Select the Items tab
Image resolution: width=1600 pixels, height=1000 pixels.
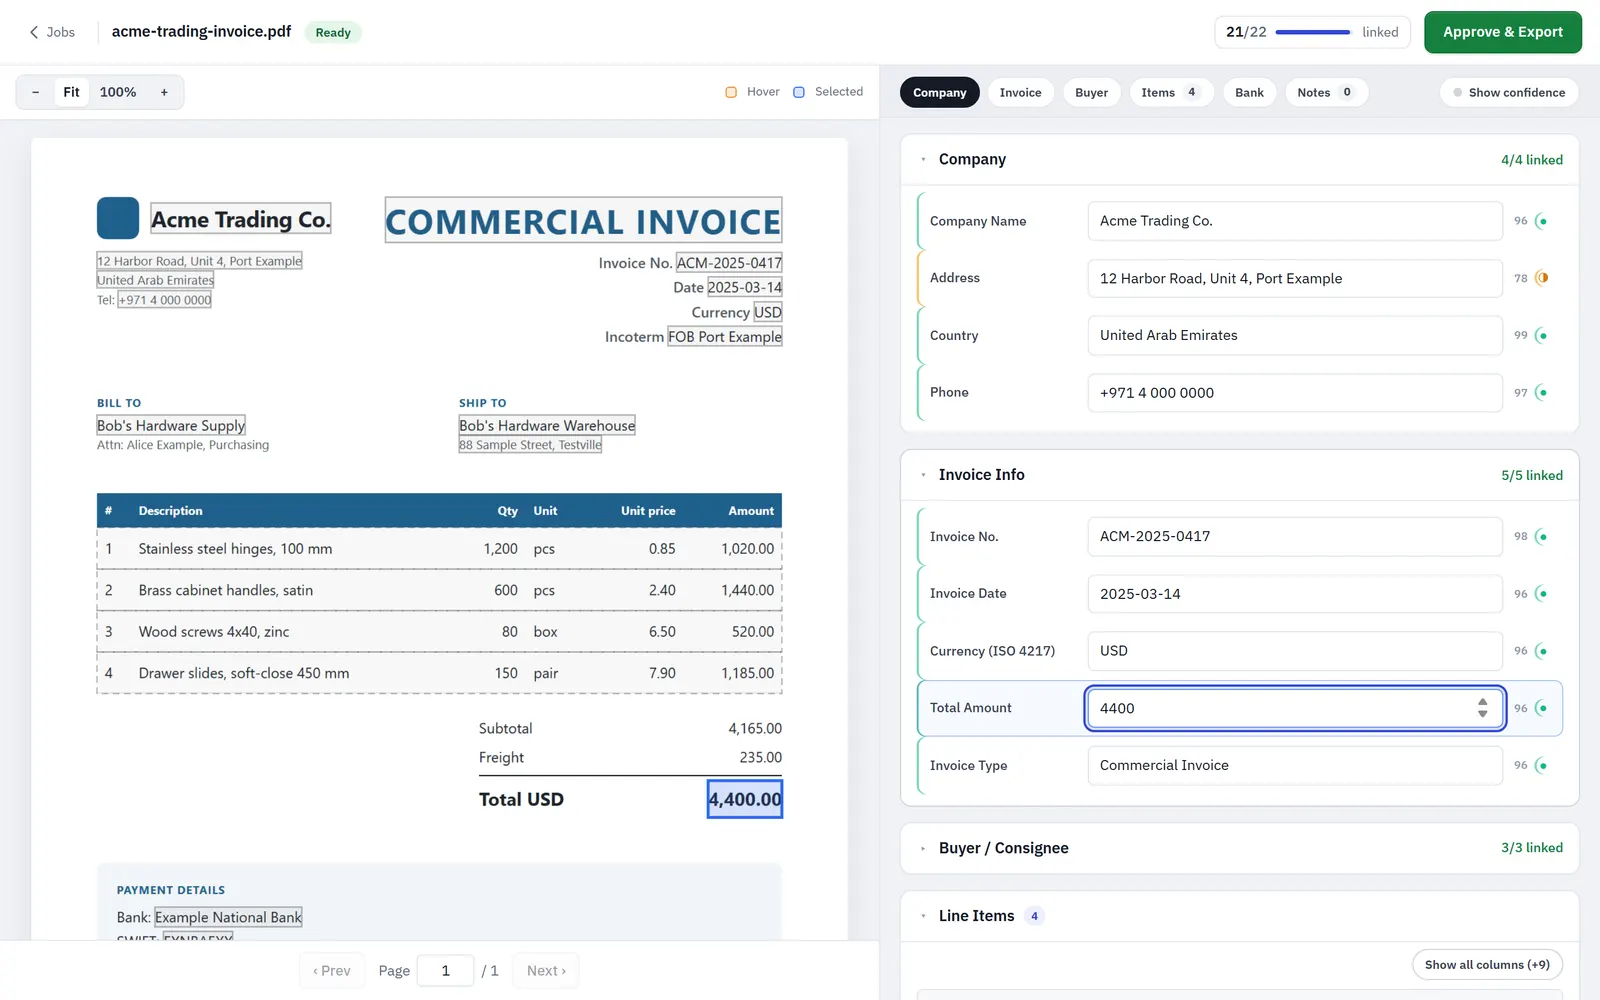(x=1171, y=92)
